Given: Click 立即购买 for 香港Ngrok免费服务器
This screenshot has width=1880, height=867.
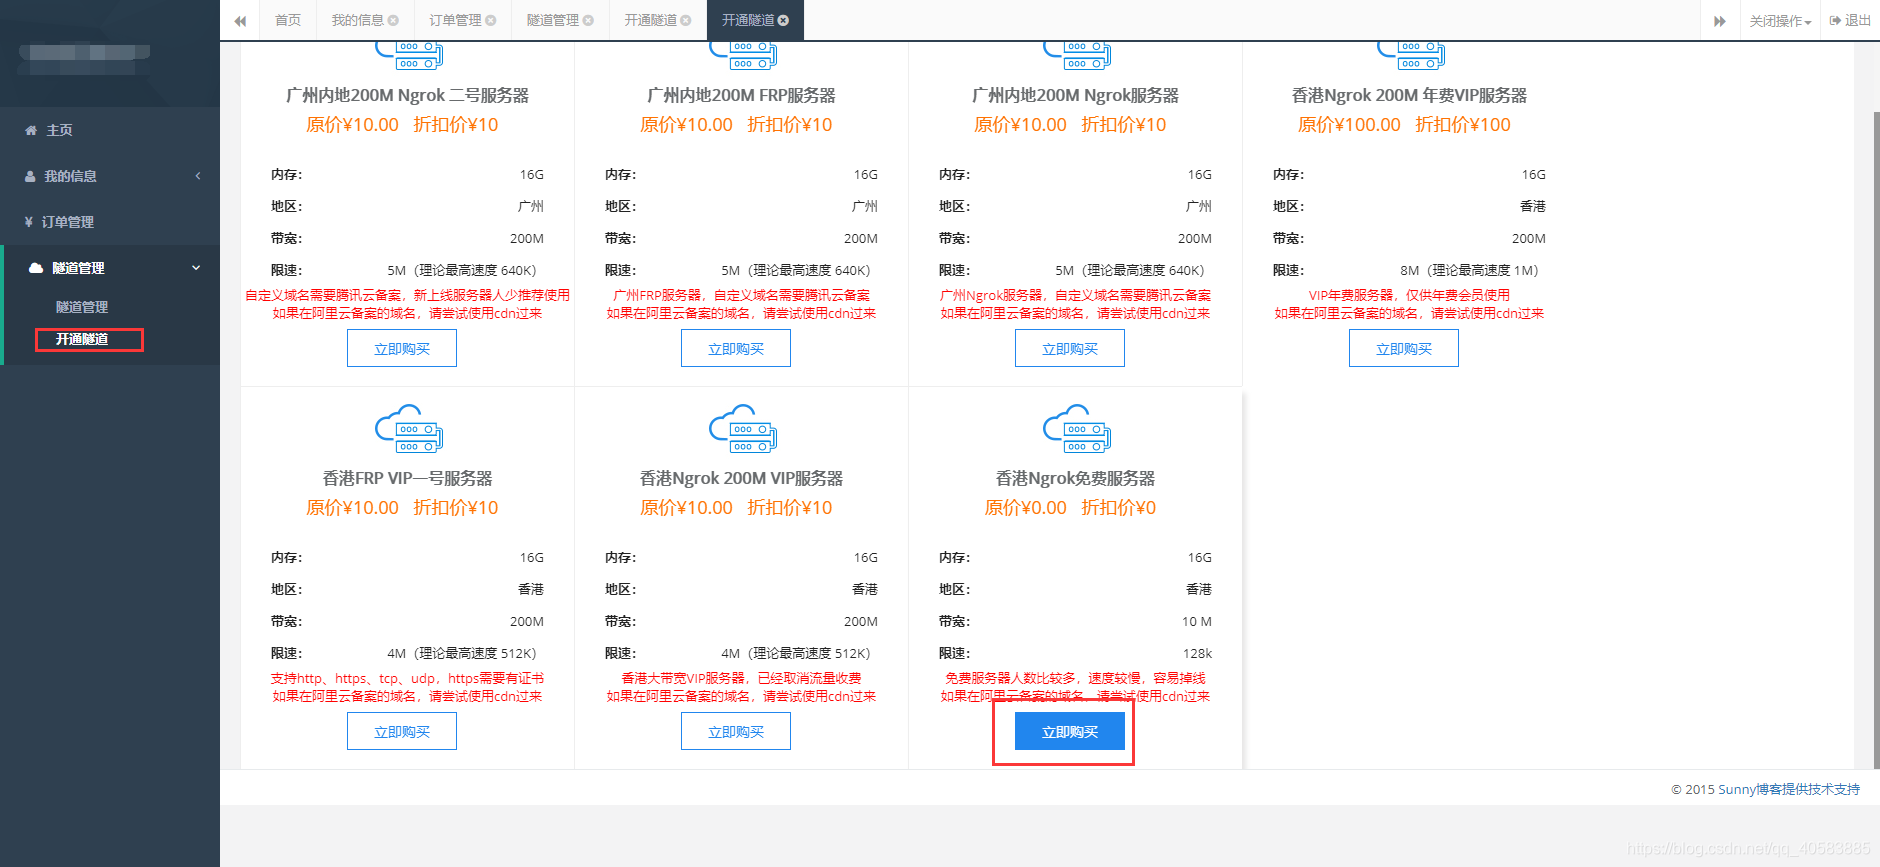Looking at the screenshot, I should click(1070, 732).
